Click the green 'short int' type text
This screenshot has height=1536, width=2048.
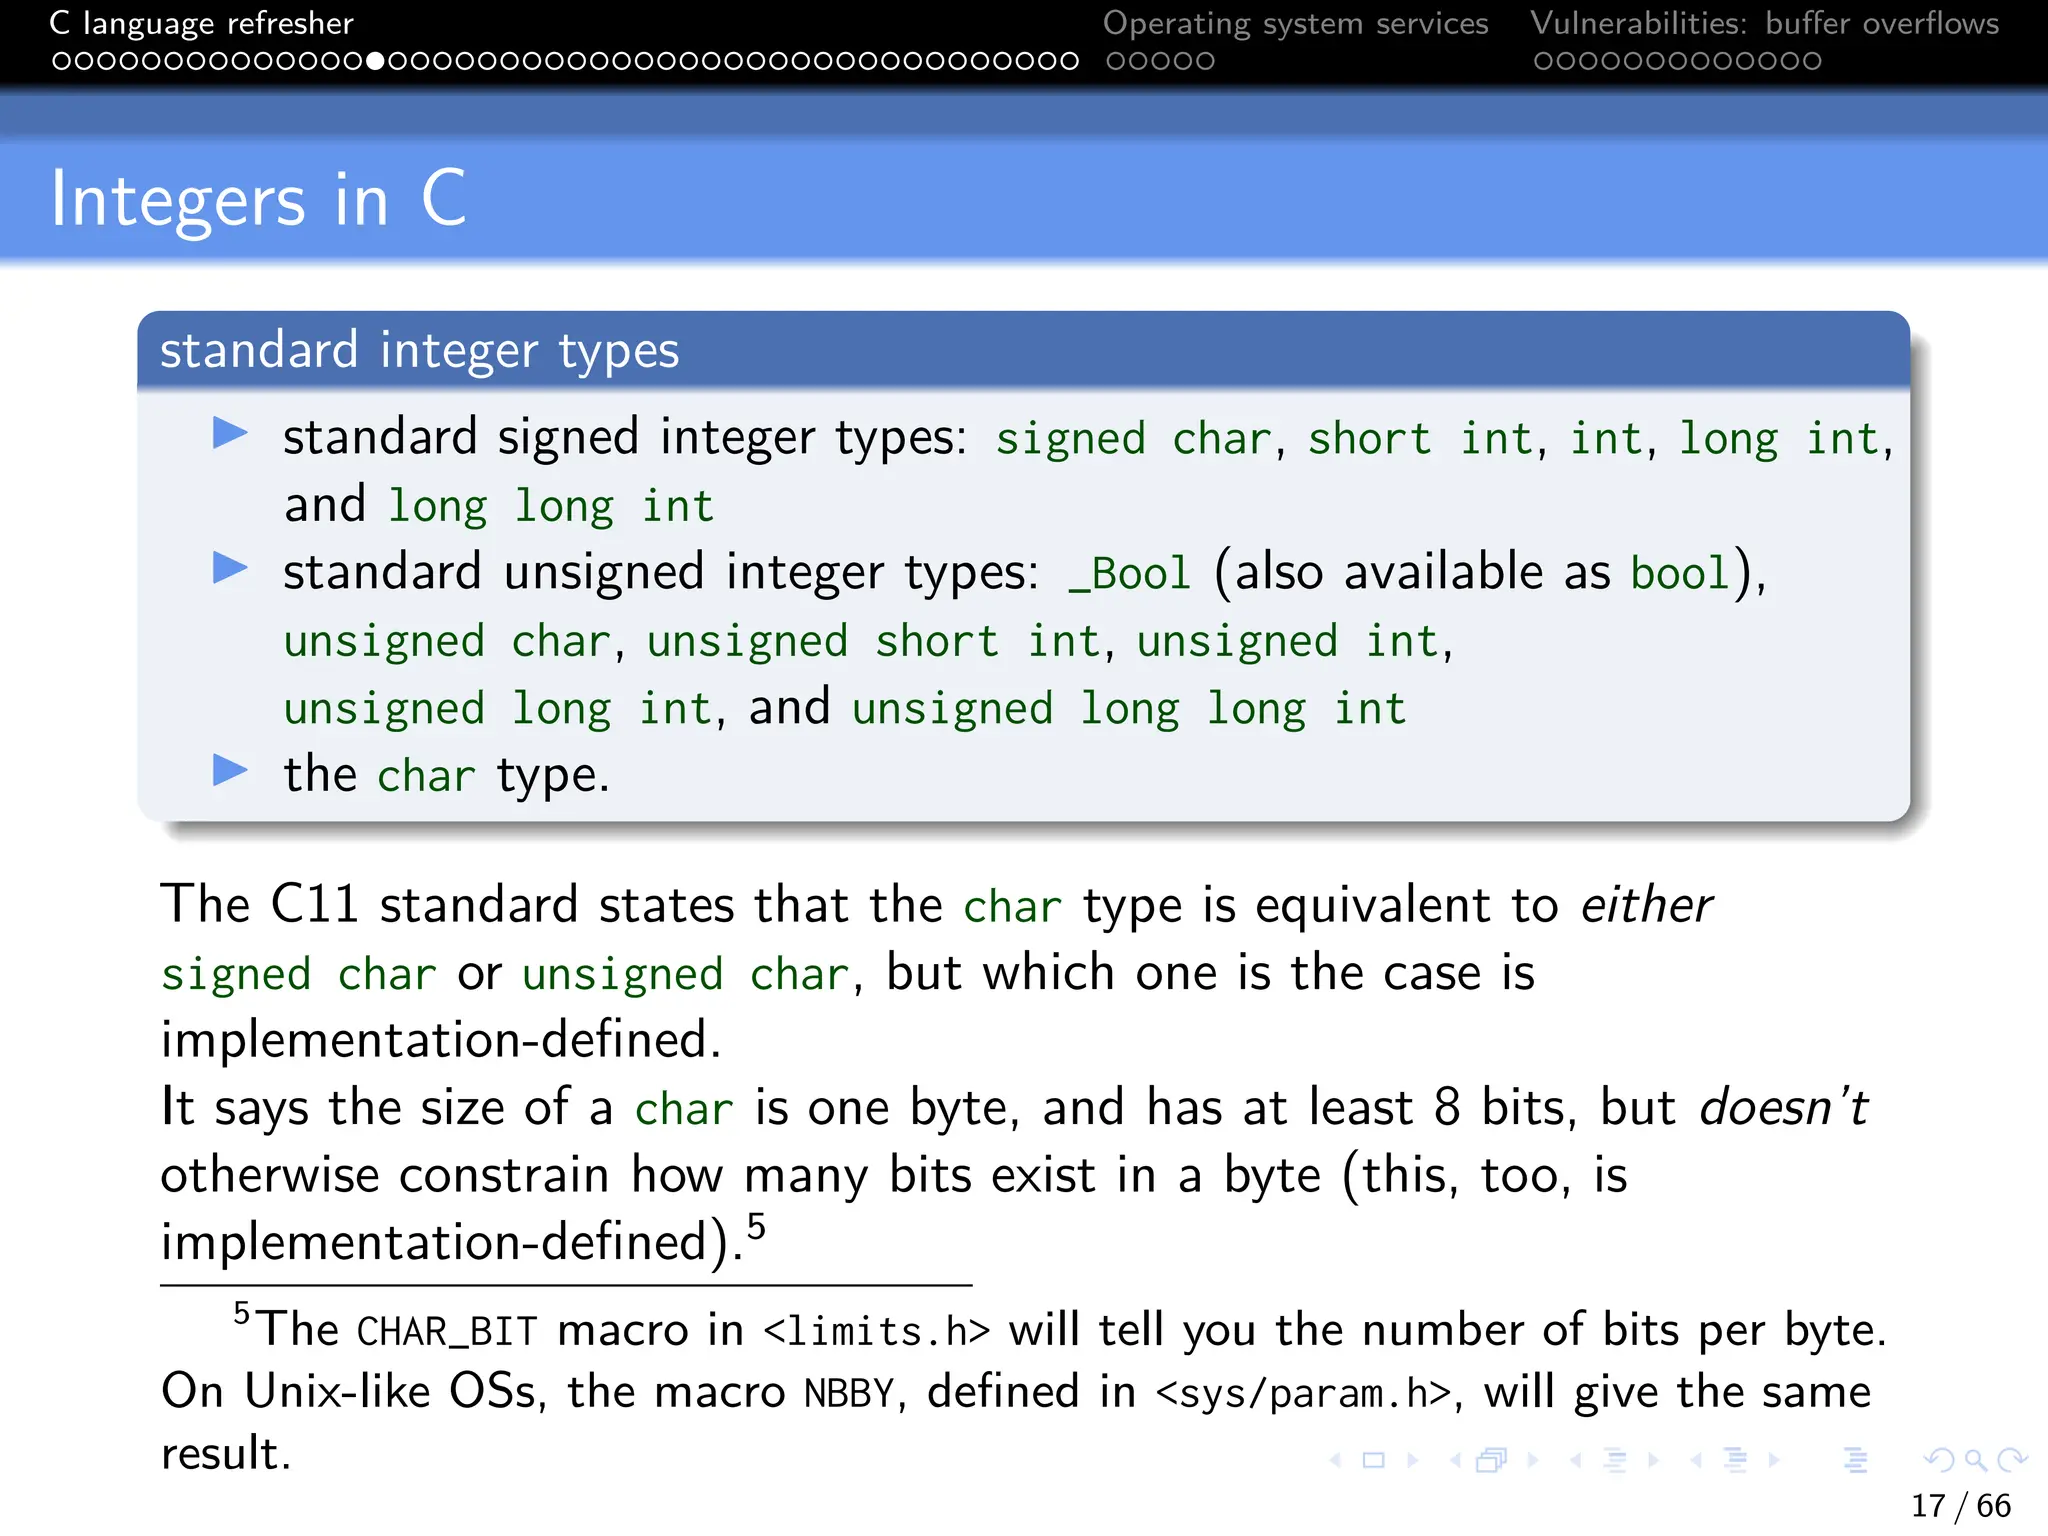[x=1420, y=439]
